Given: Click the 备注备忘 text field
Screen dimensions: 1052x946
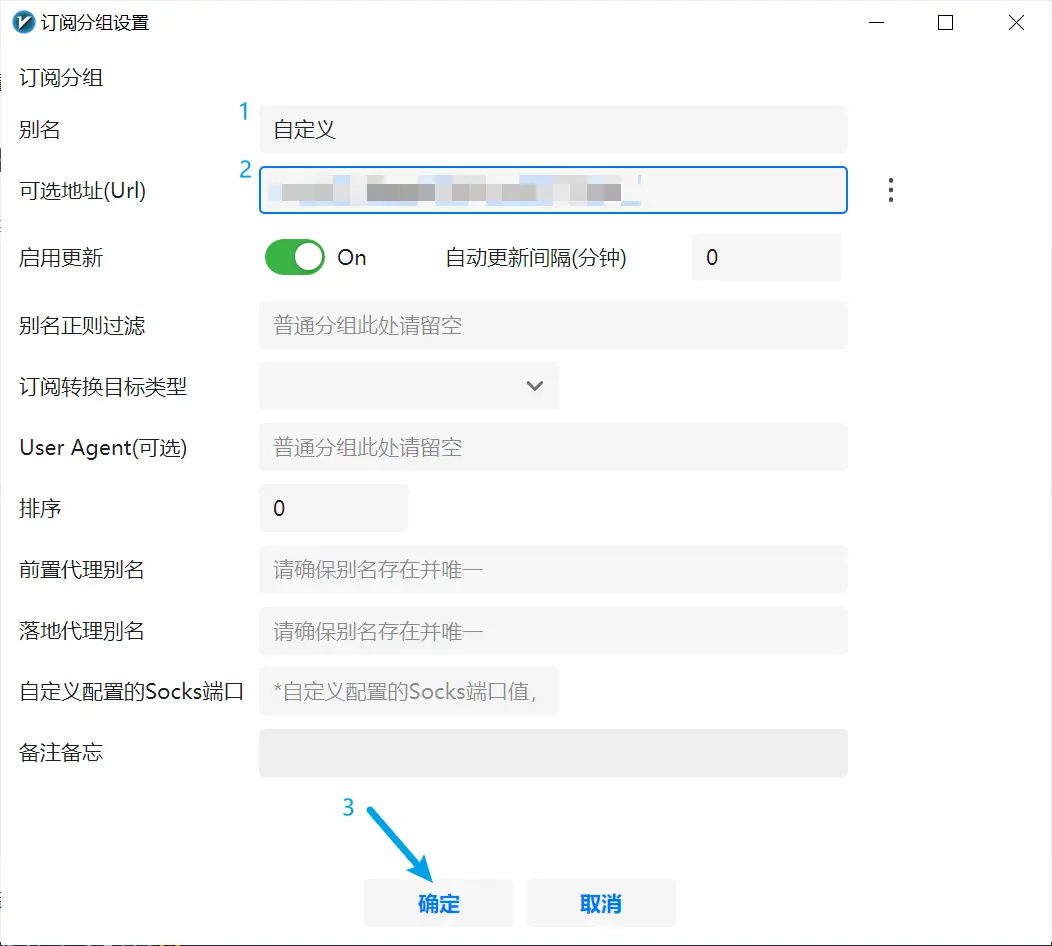Looking at the screenshot, I should pos(553,753).
